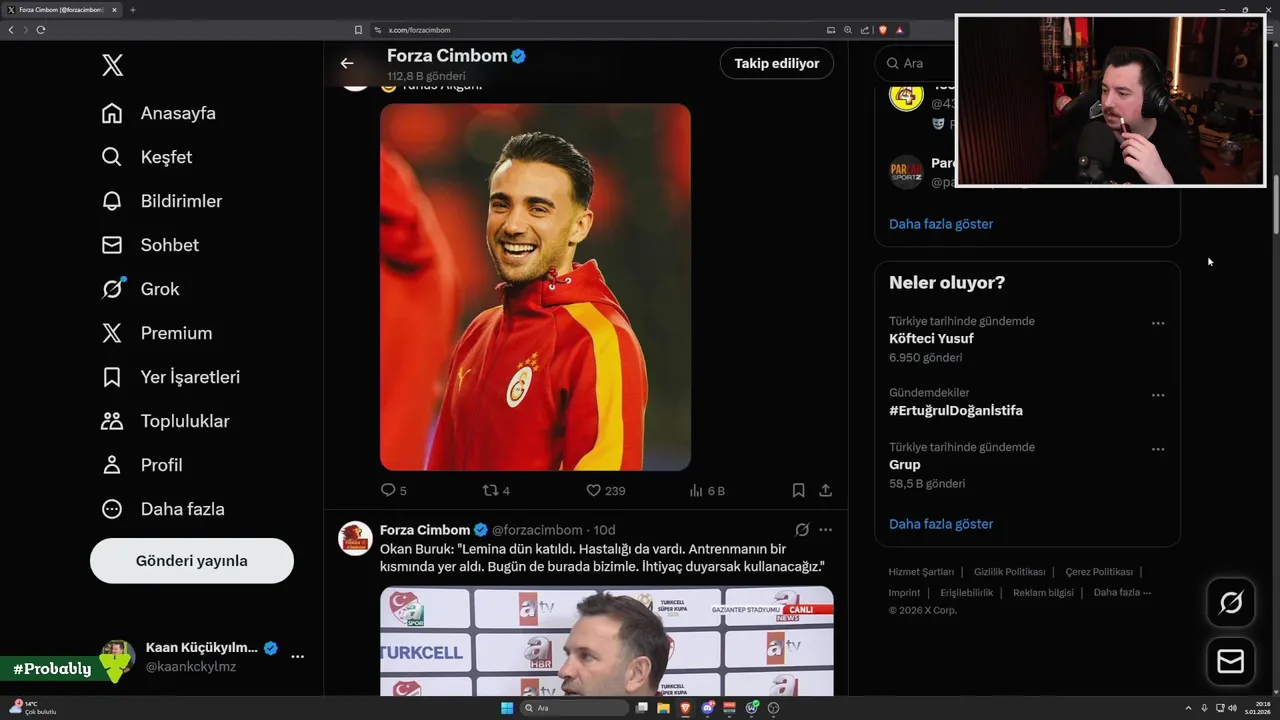This screenshot has height=720, width=1280.
Task: Open Hizmet Şartları link
Action: 921,572
